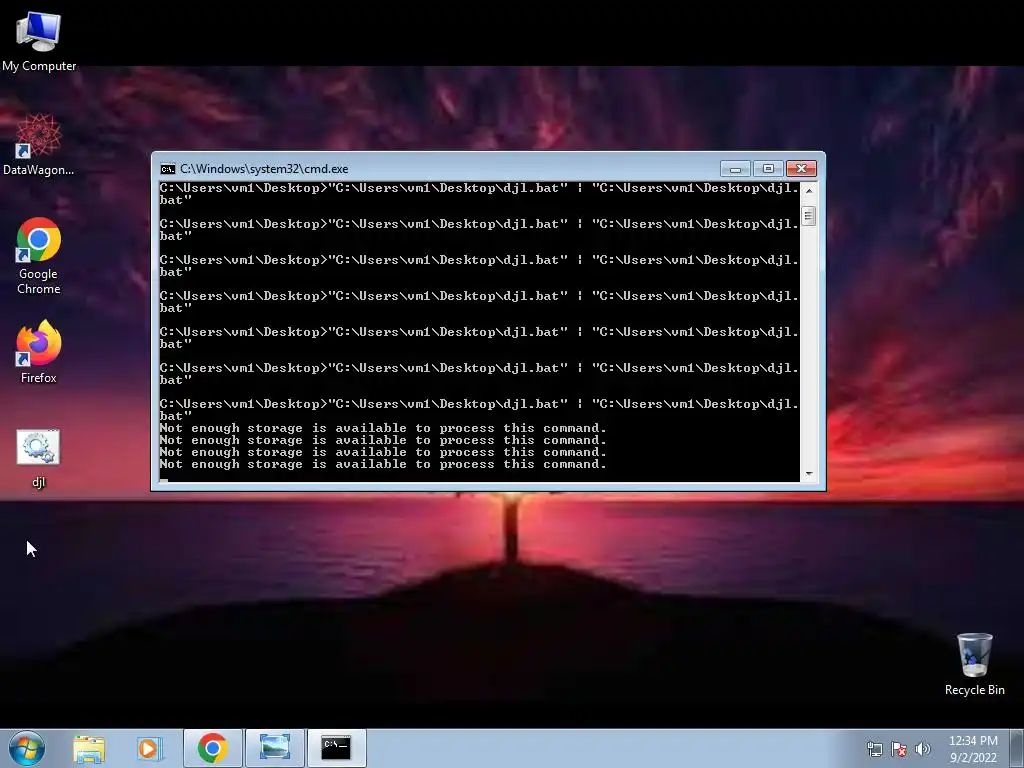Launch Google Chrome from the desktop
Image resolution: width=1024 pixels, height=768 pixels.
coord(39,255)
